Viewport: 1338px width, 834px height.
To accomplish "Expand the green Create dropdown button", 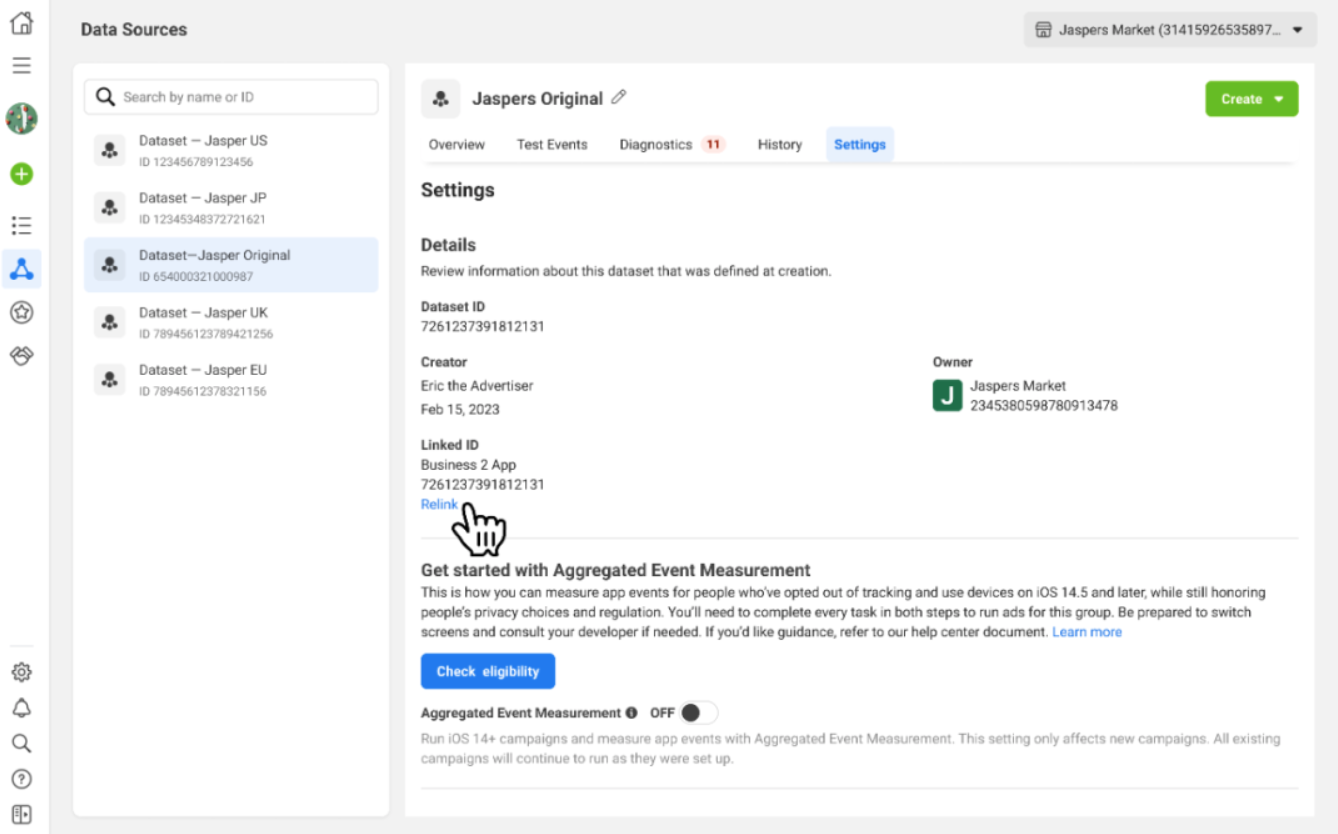I will tap(1251, 99).
